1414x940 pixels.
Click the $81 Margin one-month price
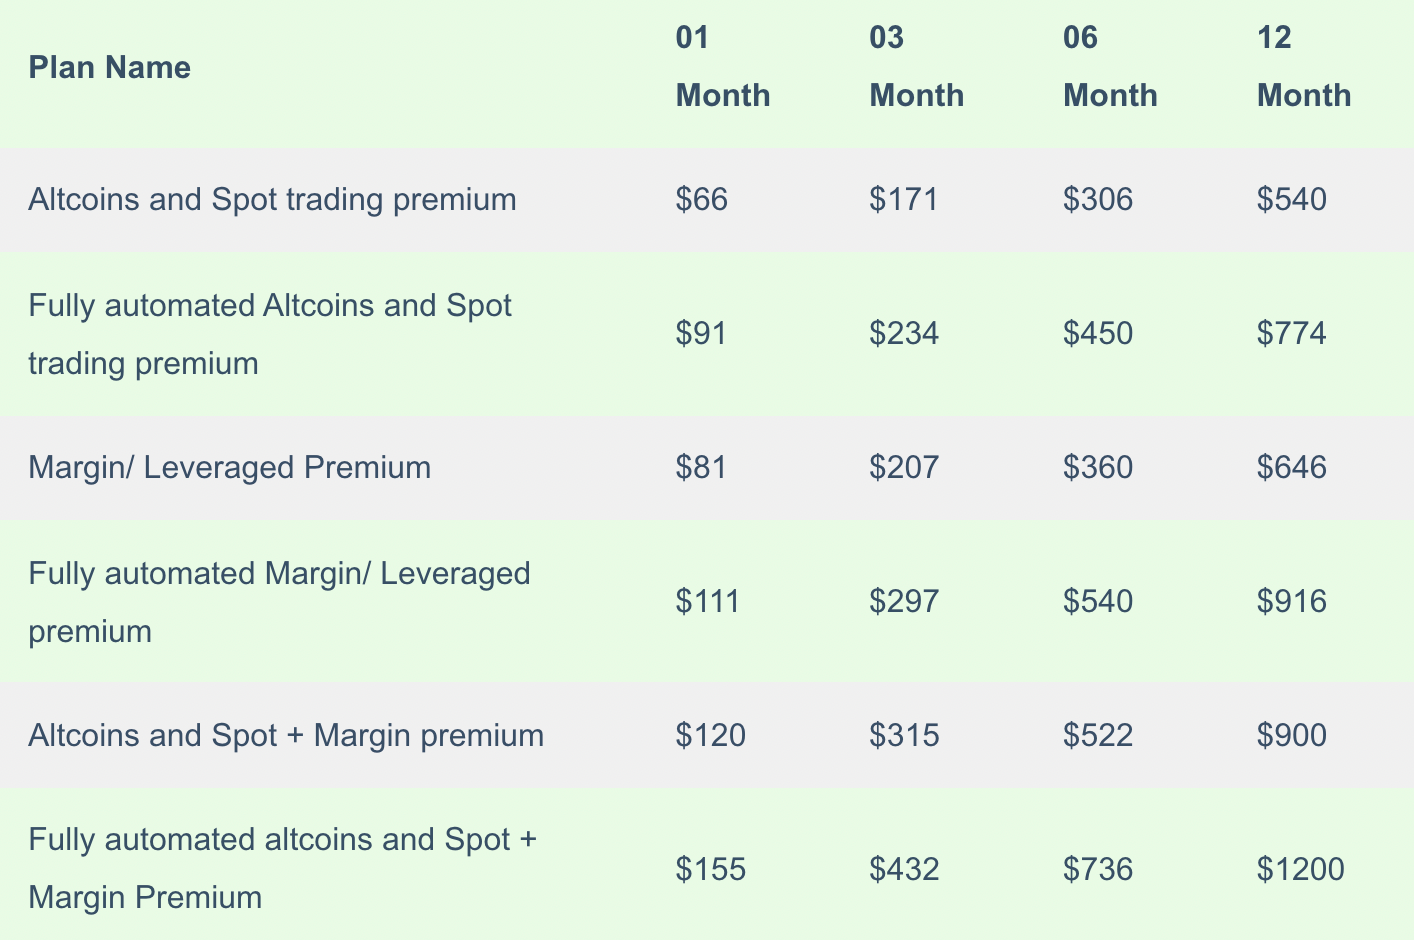tap(702, 468)
